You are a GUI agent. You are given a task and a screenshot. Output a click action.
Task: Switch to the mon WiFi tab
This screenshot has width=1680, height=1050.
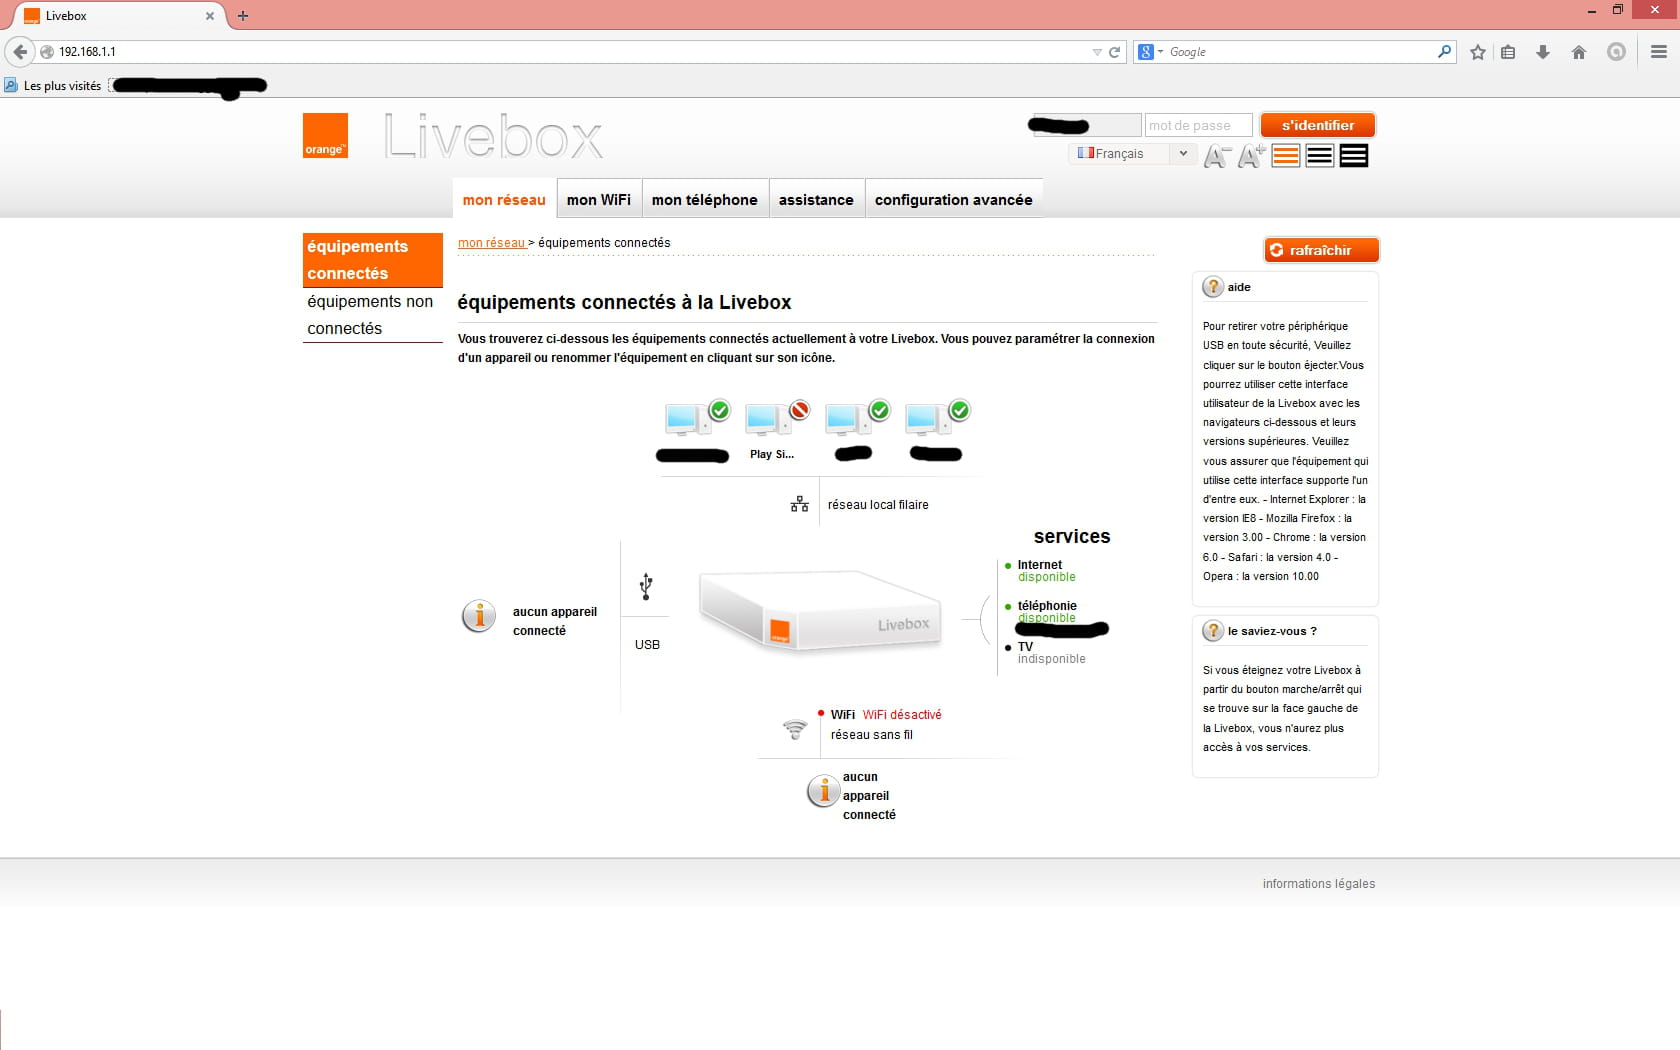pyautogui.click(x=599, y=199)
